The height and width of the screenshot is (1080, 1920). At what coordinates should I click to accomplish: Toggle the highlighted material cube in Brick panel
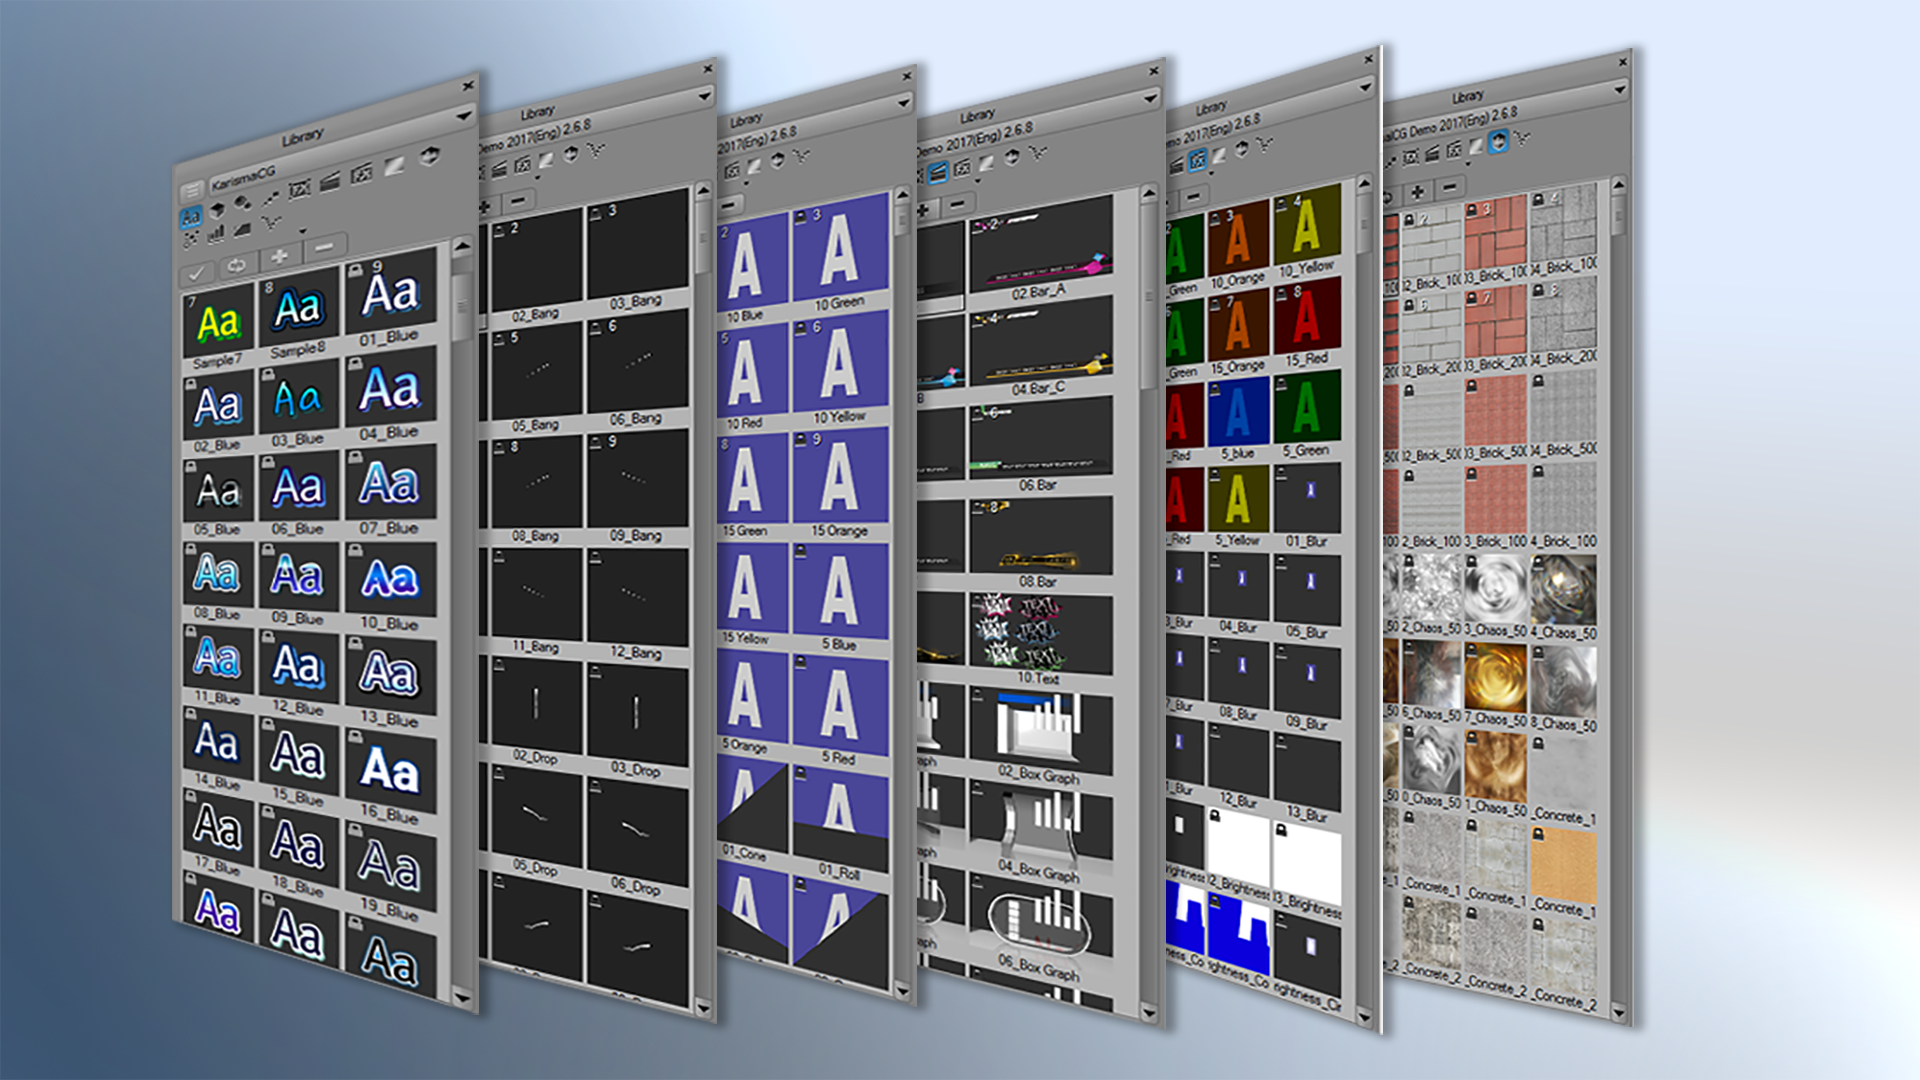pyautogui.click(x=1498, y=142)
